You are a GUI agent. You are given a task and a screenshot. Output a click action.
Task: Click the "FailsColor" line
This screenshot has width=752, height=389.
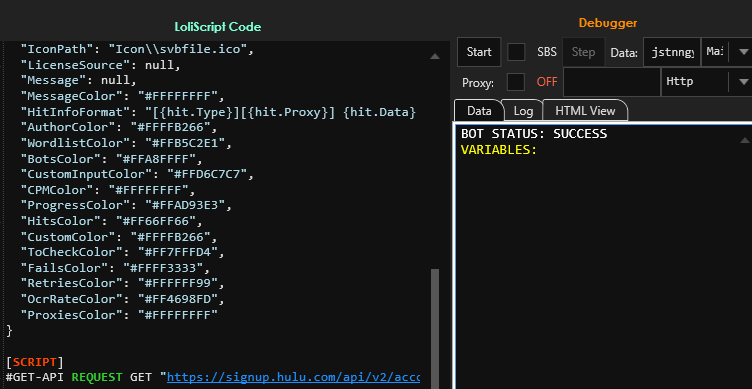point(115,268)
